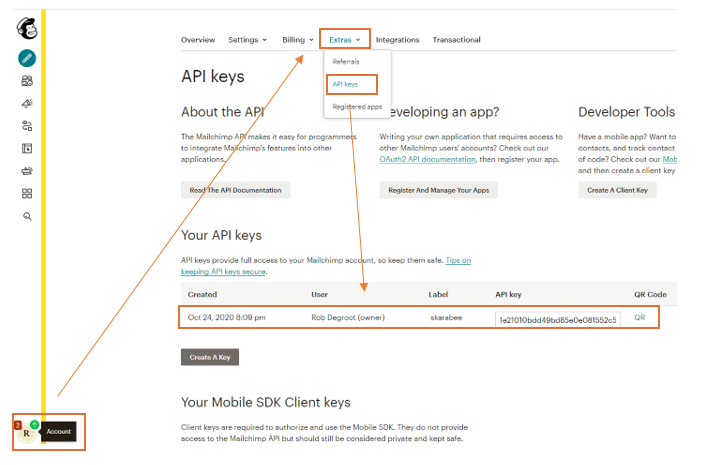Expand the Billing dropdown
Screen dimensions: 725x465
click(298, 40)
